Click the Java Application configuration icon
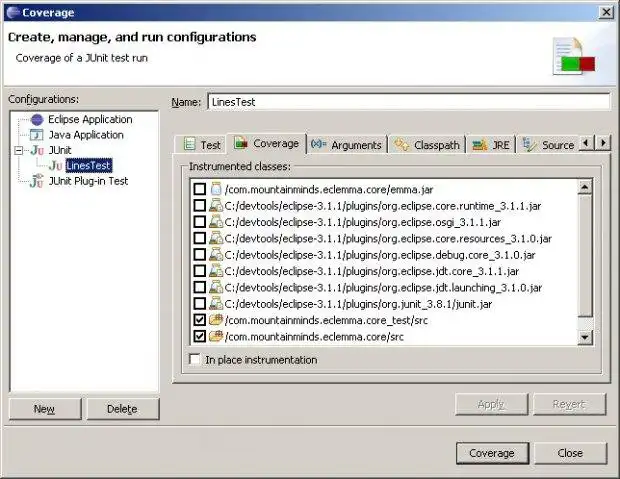The width and height of the screenshot is (620, 479). pos(37,135)
